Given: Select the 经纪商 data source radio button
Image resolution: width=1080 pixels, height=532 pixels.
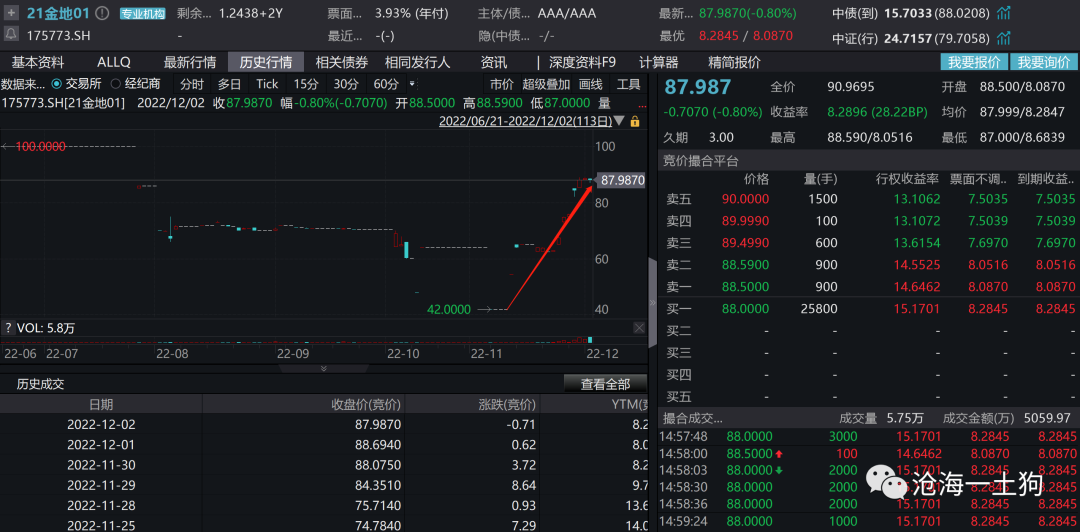Looking at the screenshot, I should click(116, 84).
